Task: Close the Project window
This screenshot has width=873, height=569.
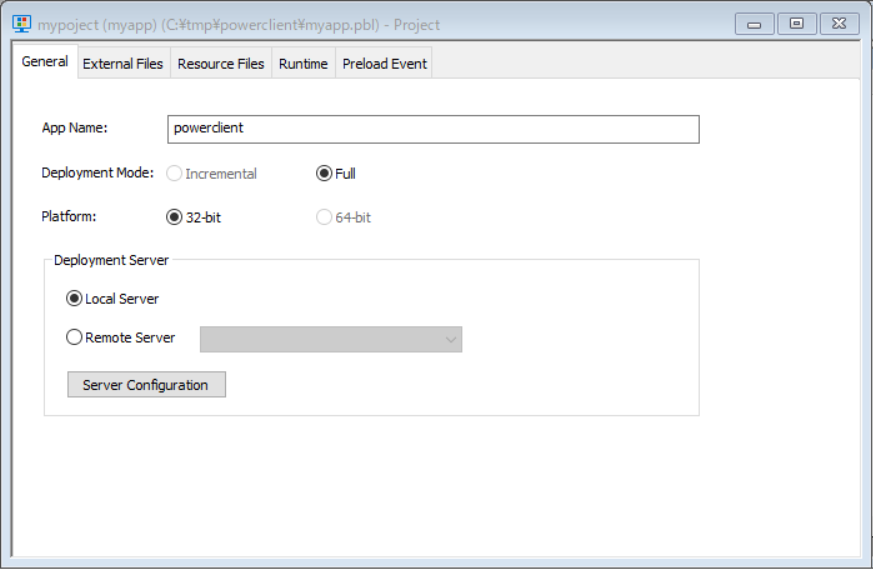Action: tap(840, 24)
